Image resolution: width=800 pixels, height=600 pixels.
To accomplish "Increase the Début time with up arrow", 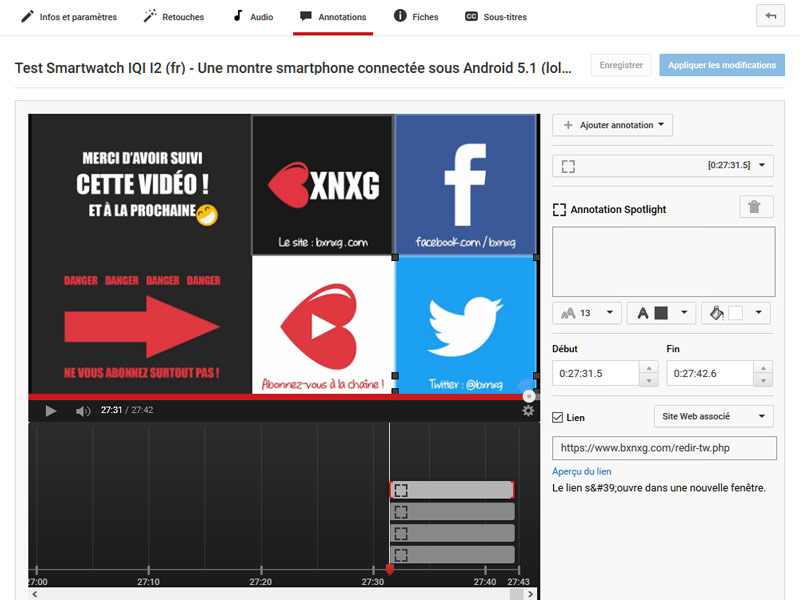I will pos(649,368).
